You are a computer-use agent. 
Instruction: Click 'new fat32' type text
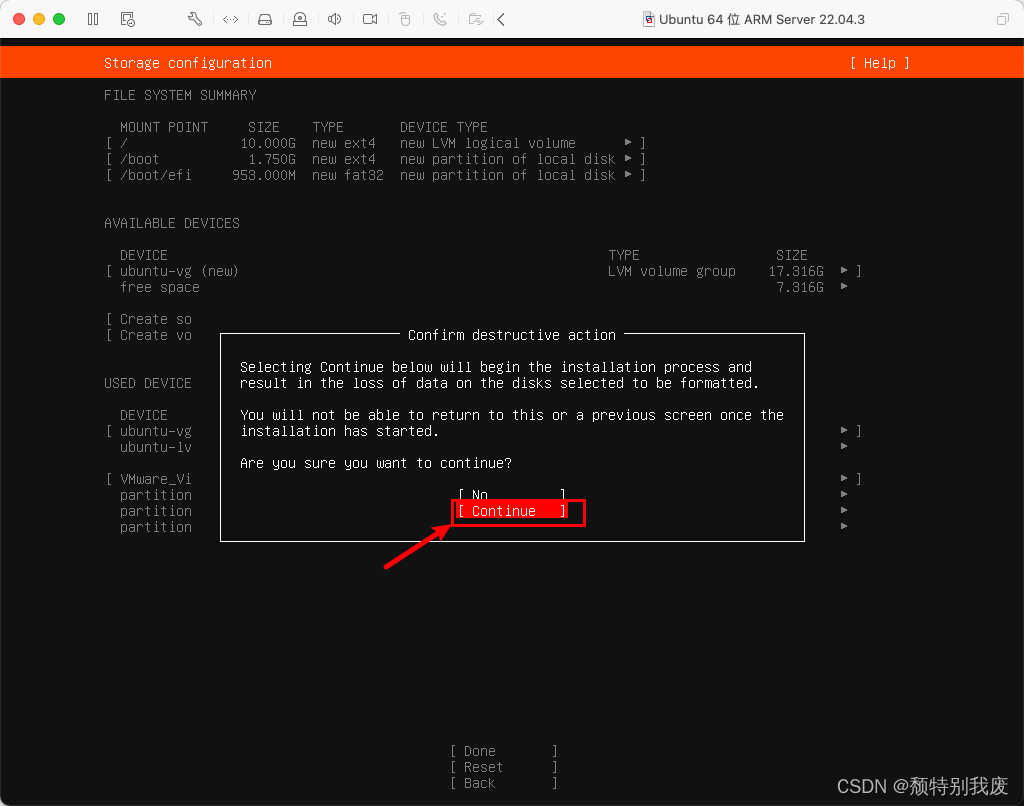[347, 175]
